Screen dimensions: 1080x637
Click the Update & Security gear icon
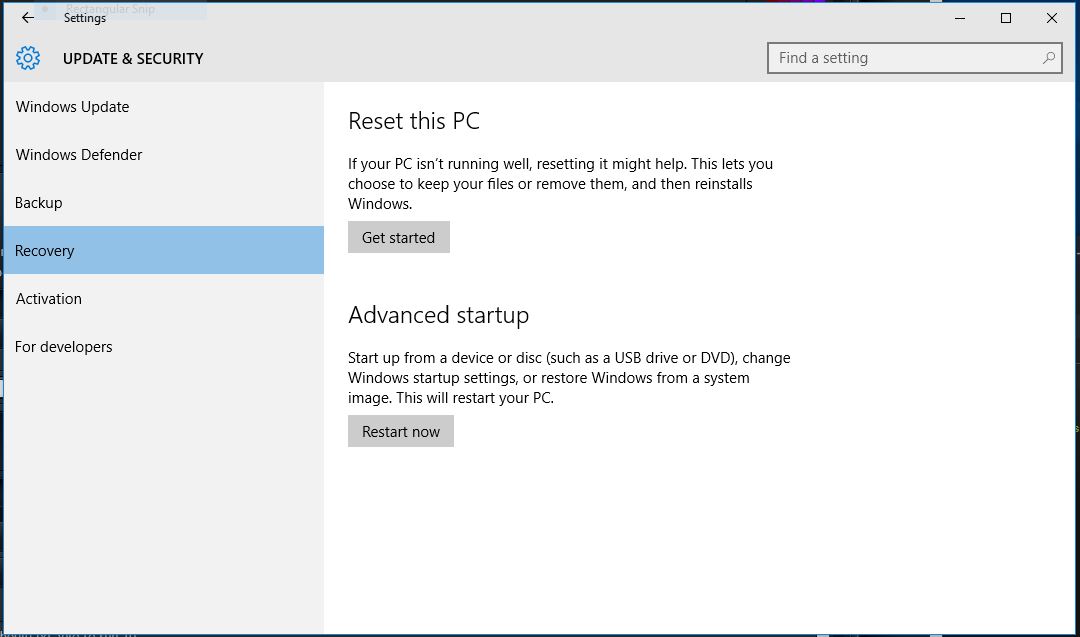[x=28, y=58]
